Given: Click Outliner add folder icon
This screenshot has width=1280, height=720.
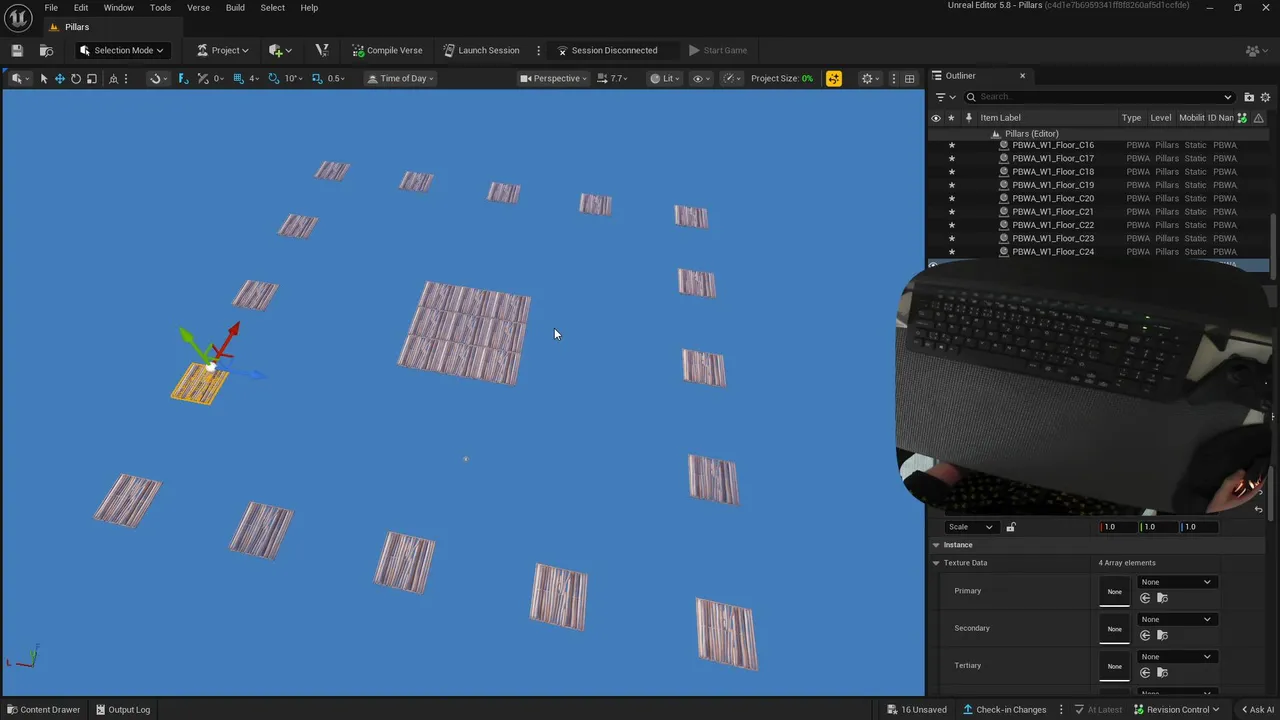Looking at the screenshot, I should coord(1249,97).
